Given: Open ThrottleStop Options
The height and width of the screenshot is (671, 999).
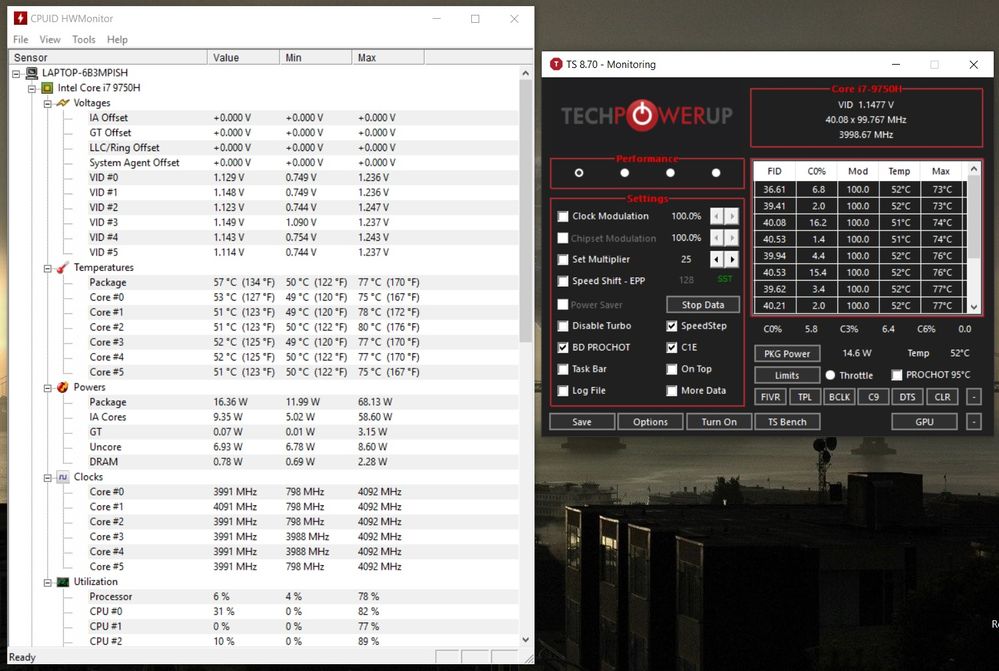Looking at the screenshot, I should click(650, 422).
